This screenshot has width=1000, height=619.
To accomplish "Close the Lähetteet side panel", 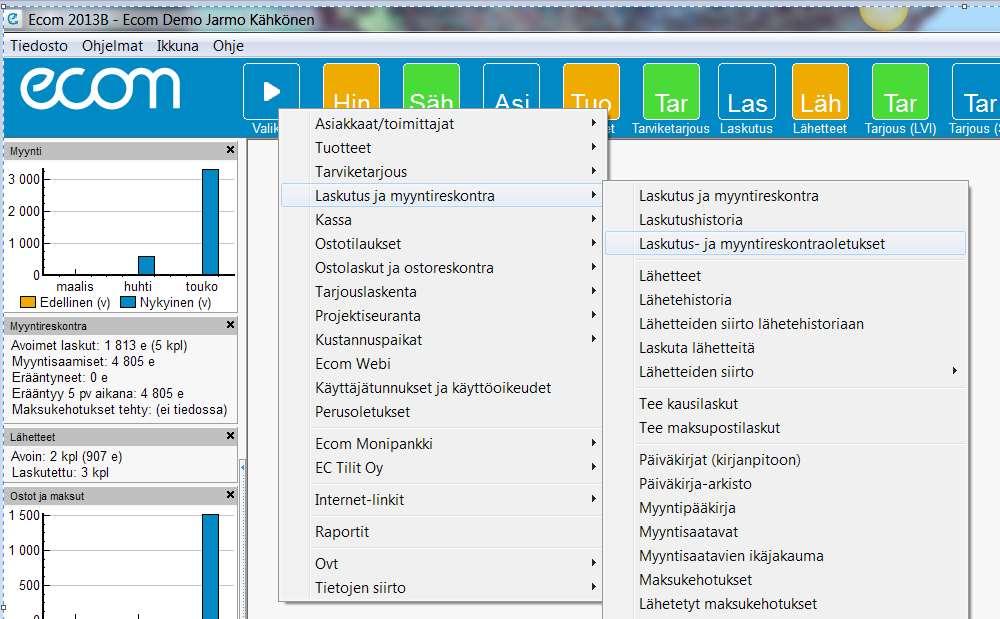I will pos(230,436).
